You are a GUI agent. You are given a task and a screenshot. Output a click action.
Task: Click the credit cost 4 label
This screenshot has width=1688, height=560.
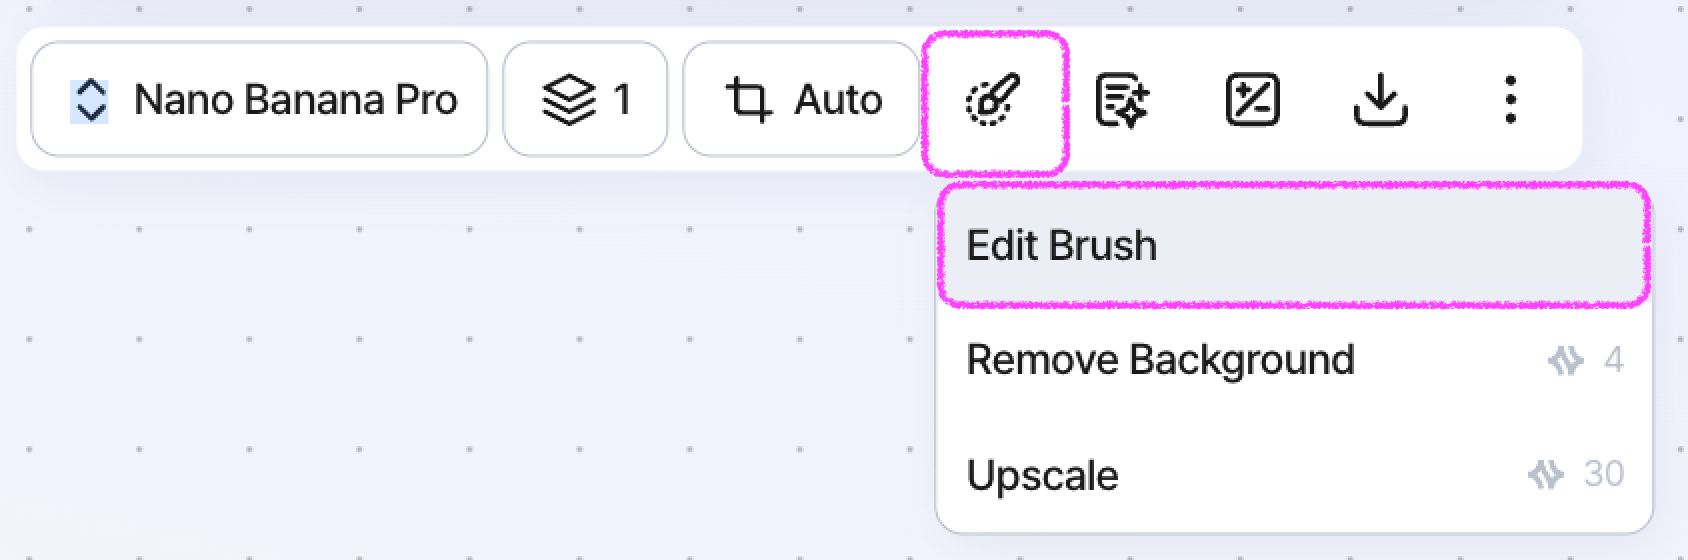pyautogui.click(x=1613, y=360)
